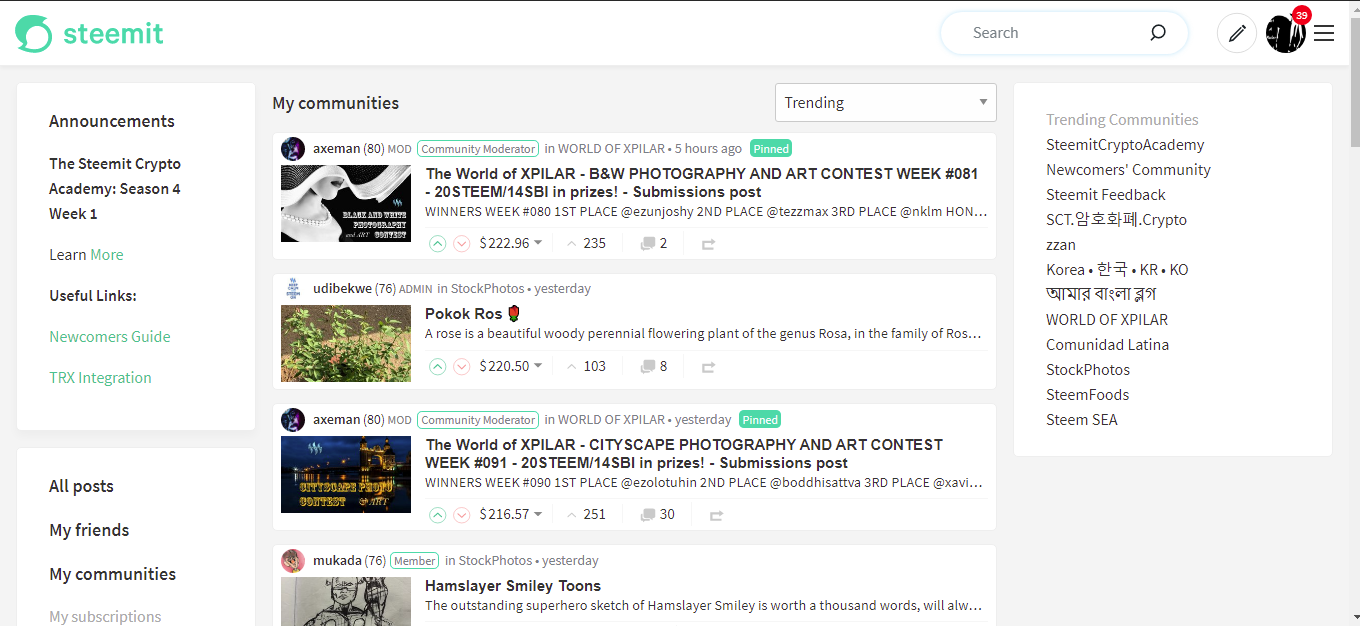Upvote the B&W Photography contest post
Viewport: 1360px width, 626px height.
437,243
